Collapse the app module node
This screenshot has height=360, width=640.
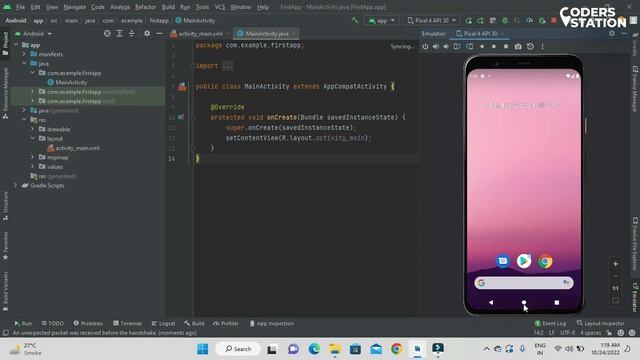tap(16, 45)
